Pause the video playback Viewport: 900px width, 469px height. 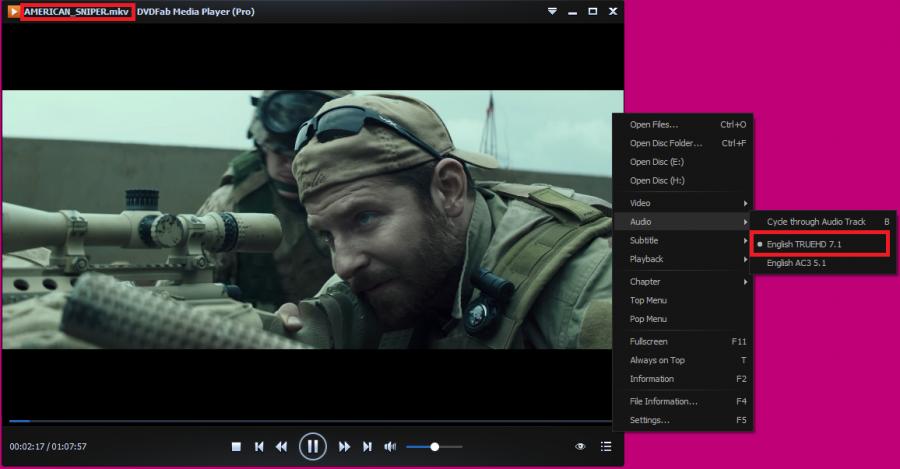tap(312, 446)
